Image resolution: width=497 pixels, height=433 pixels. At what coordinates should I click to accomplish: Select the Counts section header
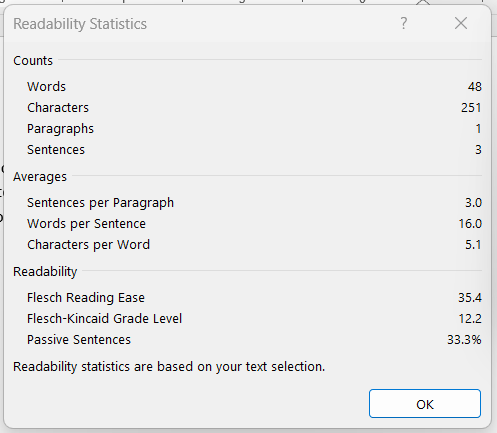click(33, 61)
